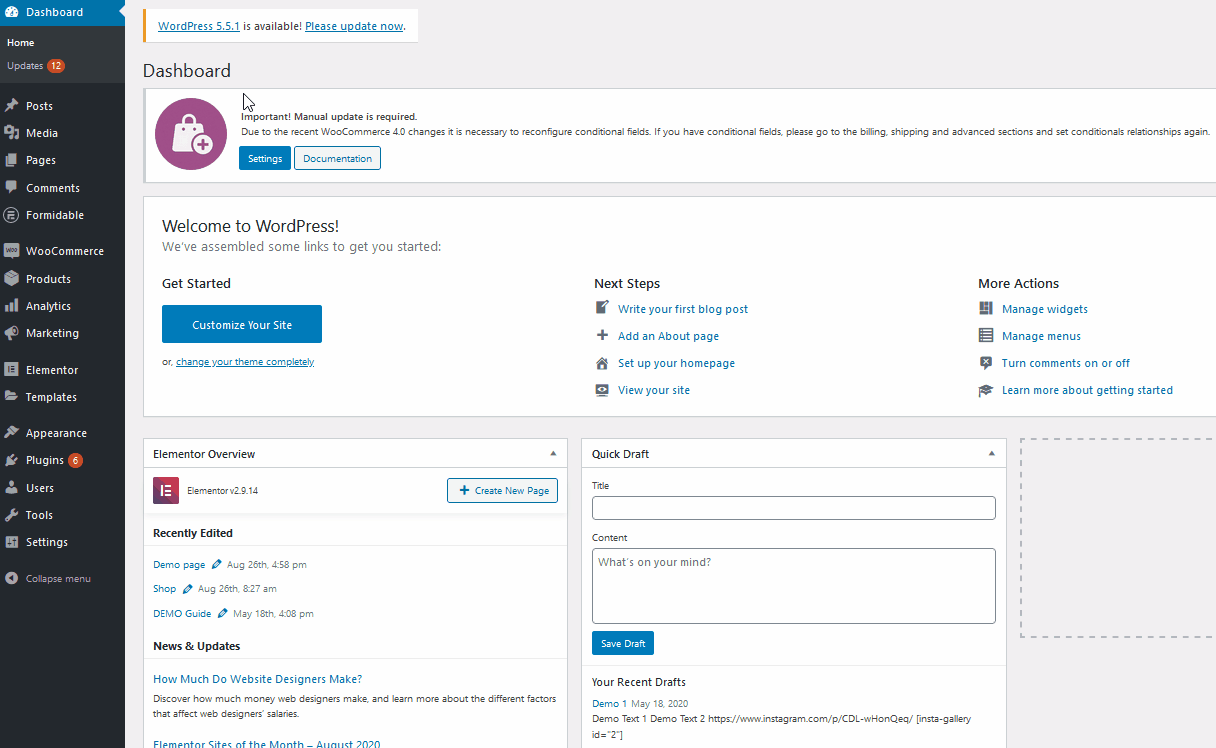Open the Analytics menu
1216x748 pixels.
[48, 306]
